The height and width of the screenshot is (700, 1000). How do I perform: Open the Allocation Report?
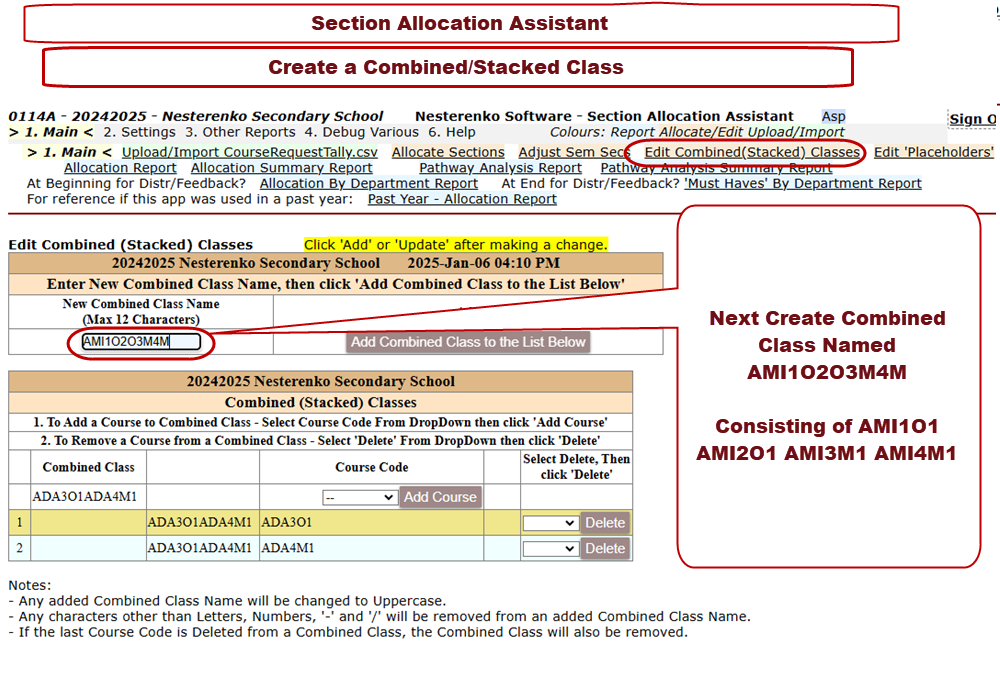[x=120, y=168]
